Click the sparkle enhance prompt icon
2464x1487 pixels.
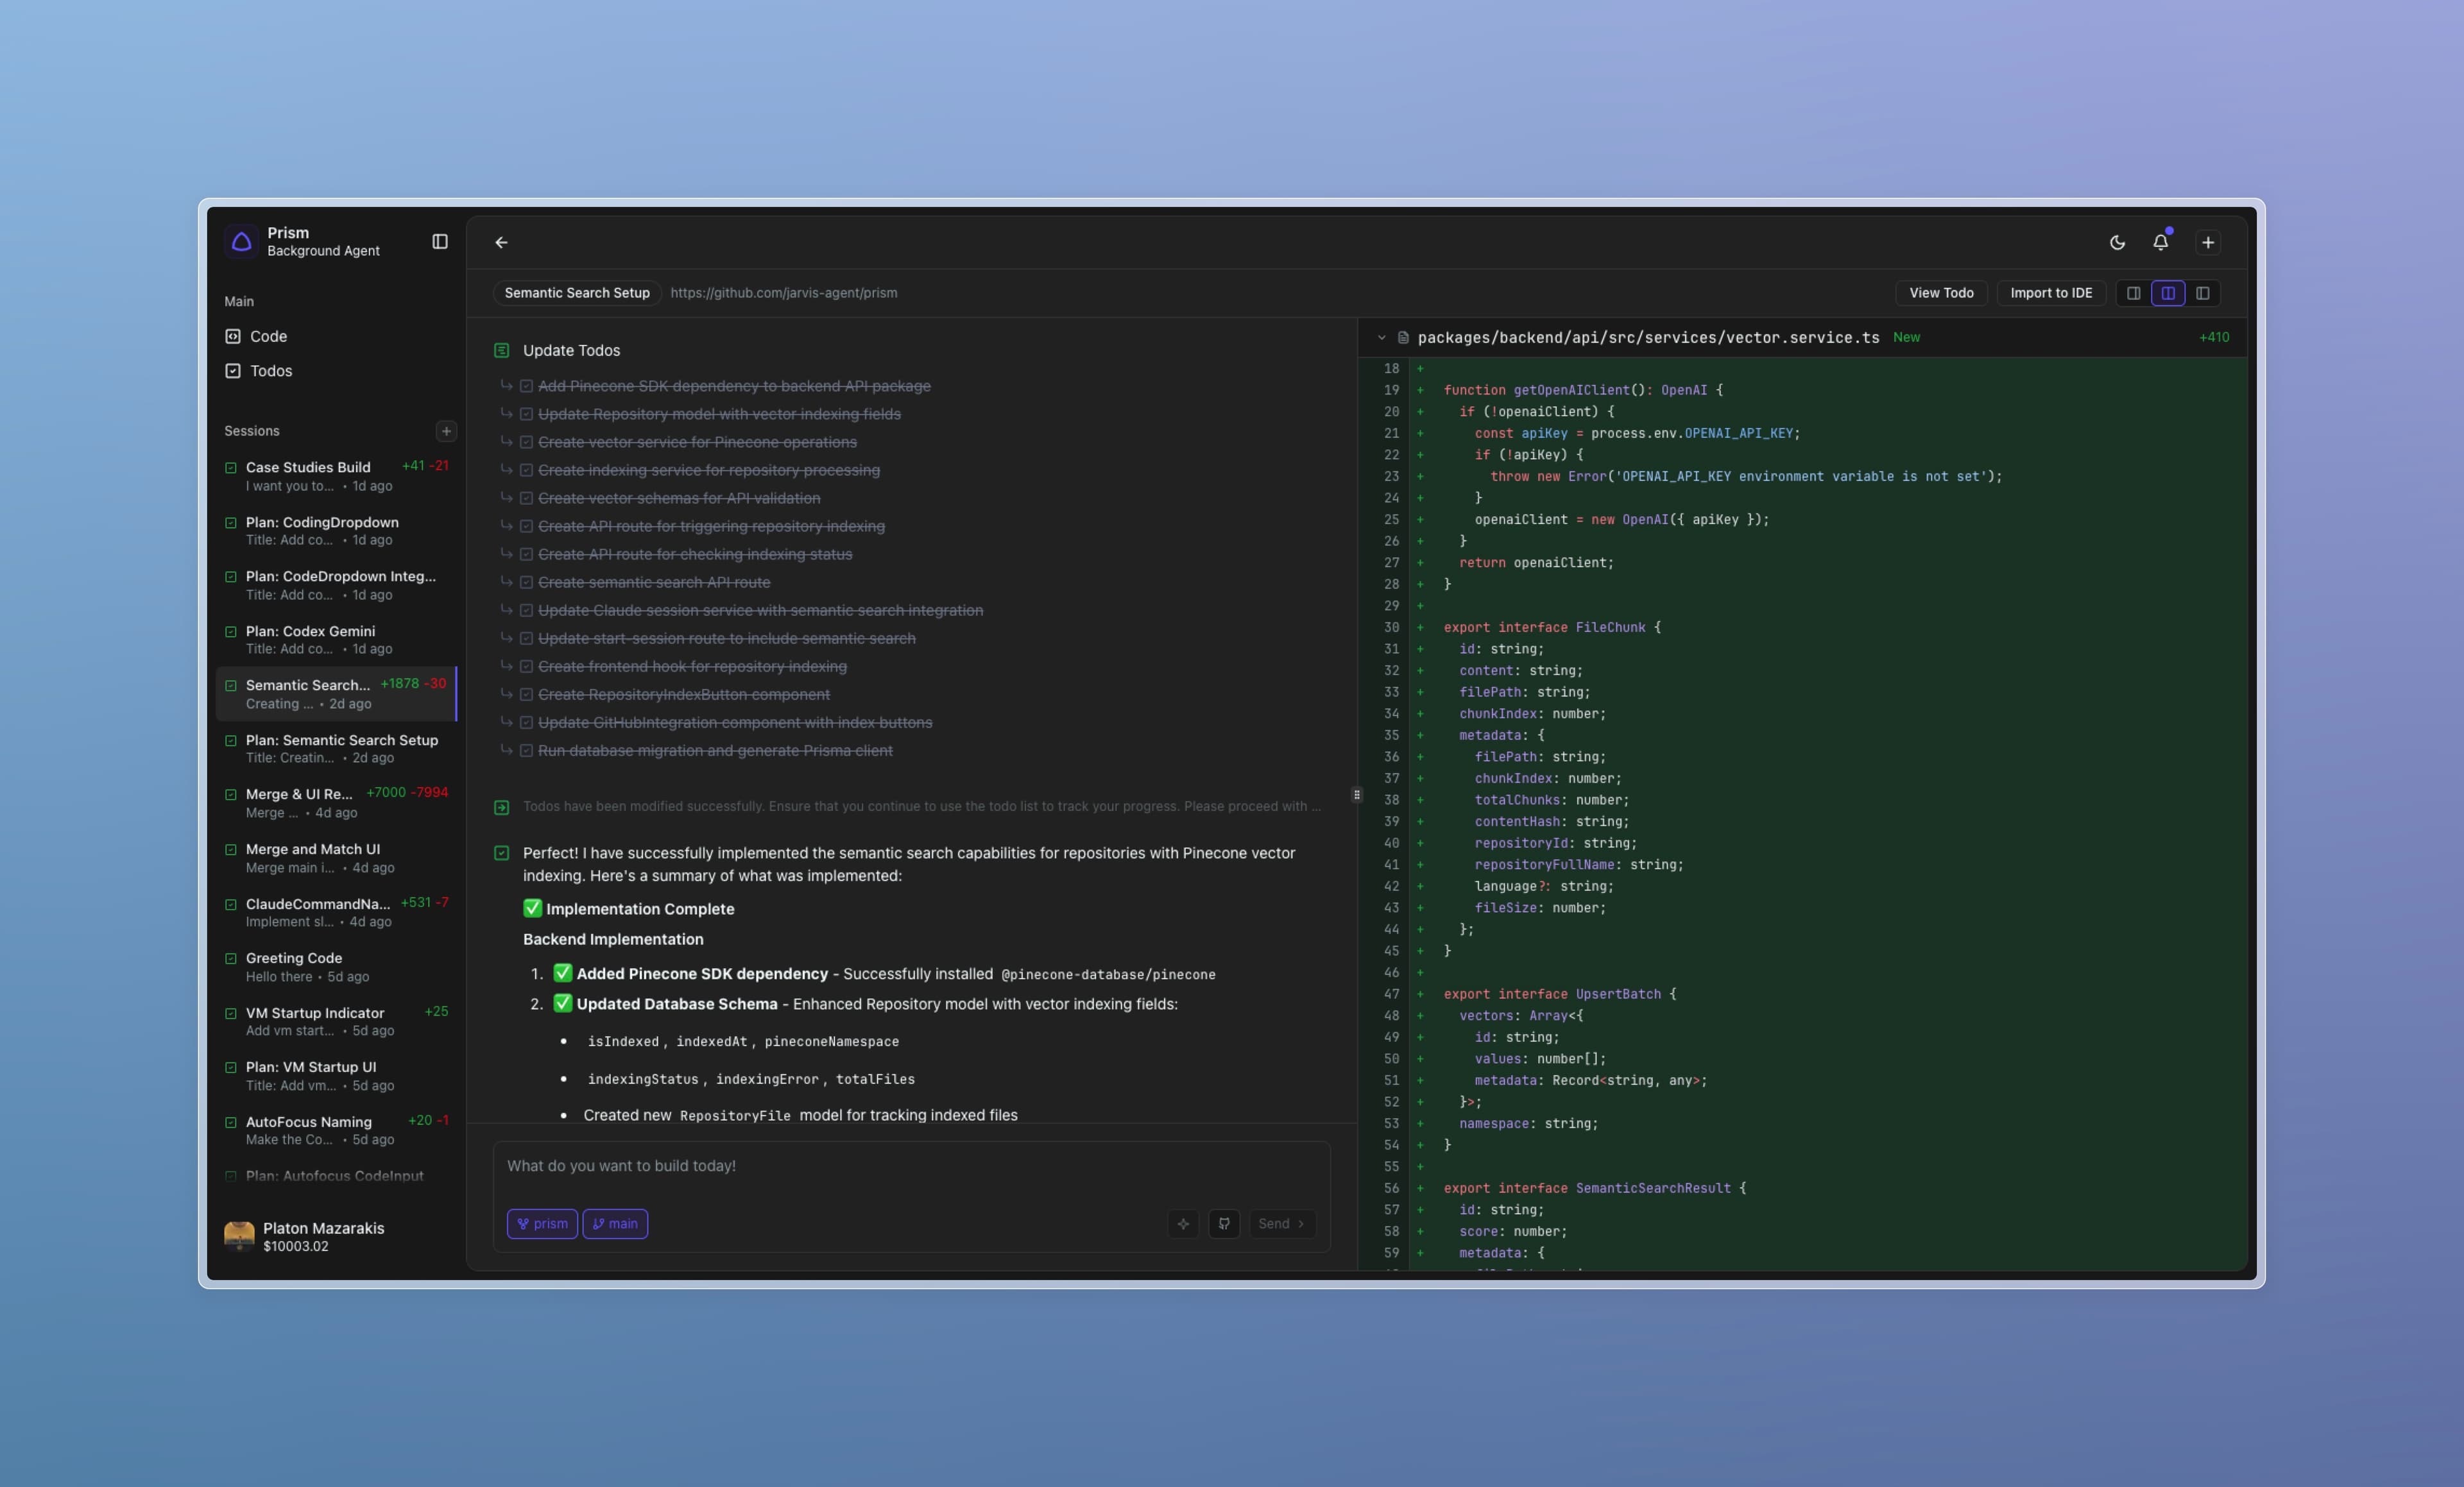[1183, 1223]
